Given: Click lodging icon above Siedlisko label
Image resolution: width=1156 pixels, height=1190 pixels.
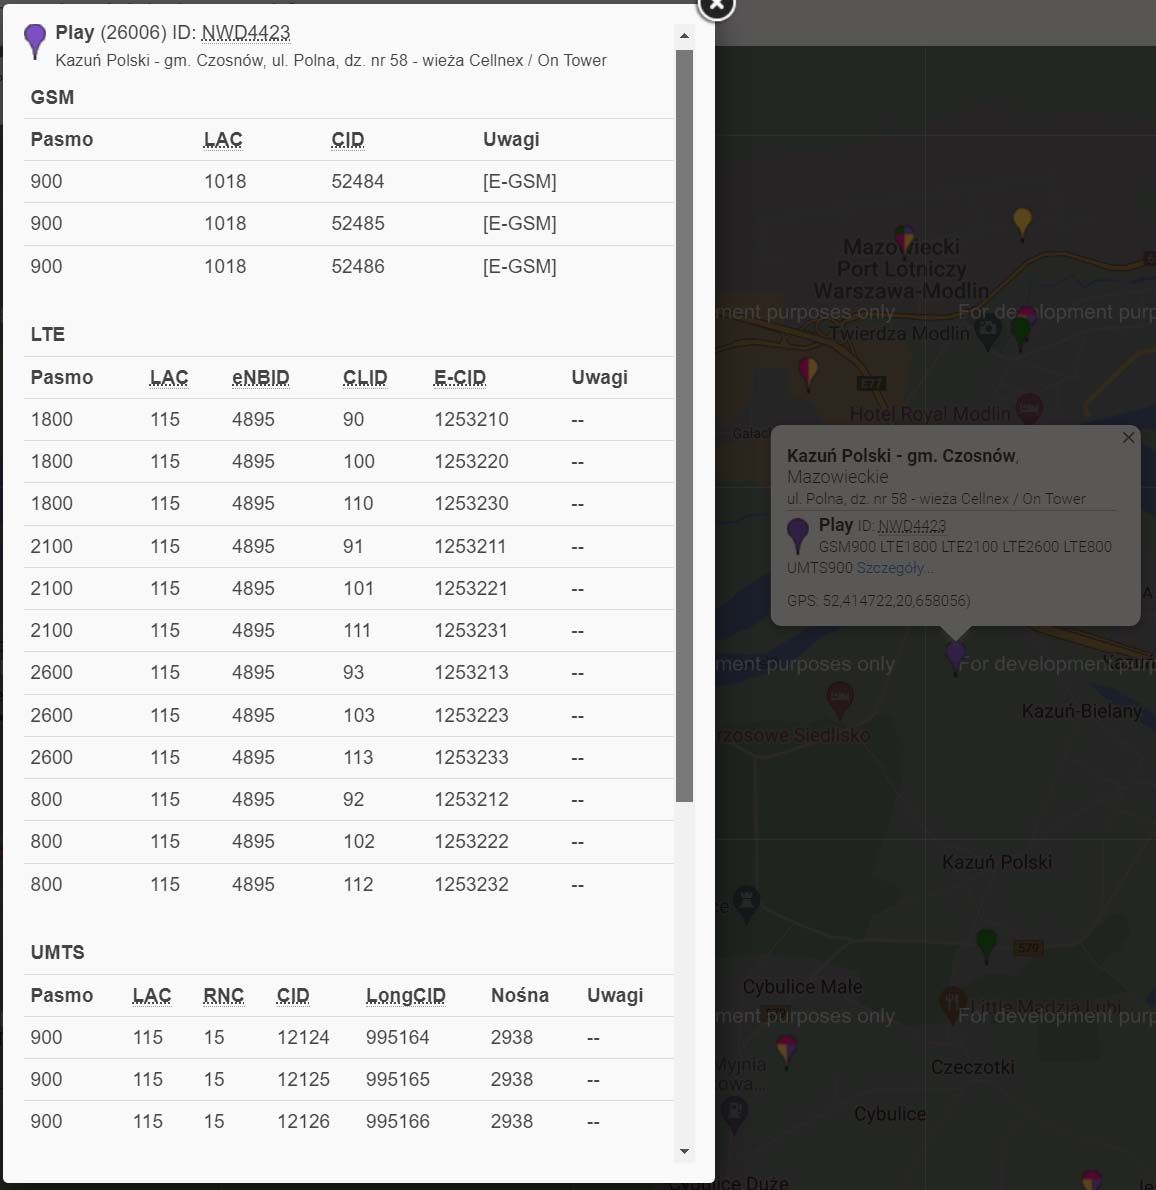Looking at the screenshot, I should click(839, 699).
